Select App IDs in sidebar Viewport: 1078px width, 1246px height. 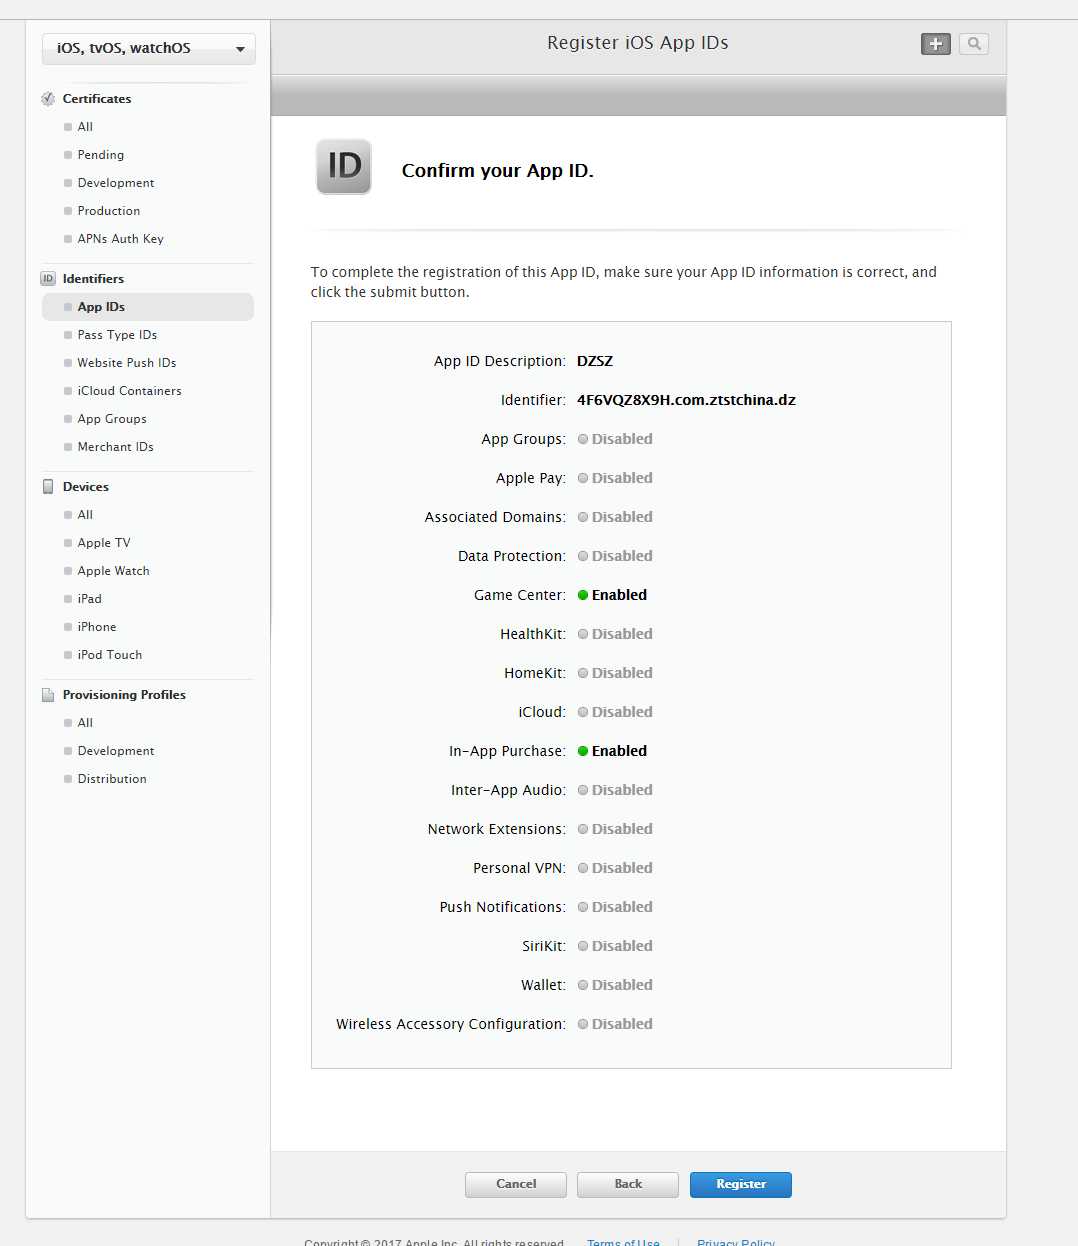(148, 307)
